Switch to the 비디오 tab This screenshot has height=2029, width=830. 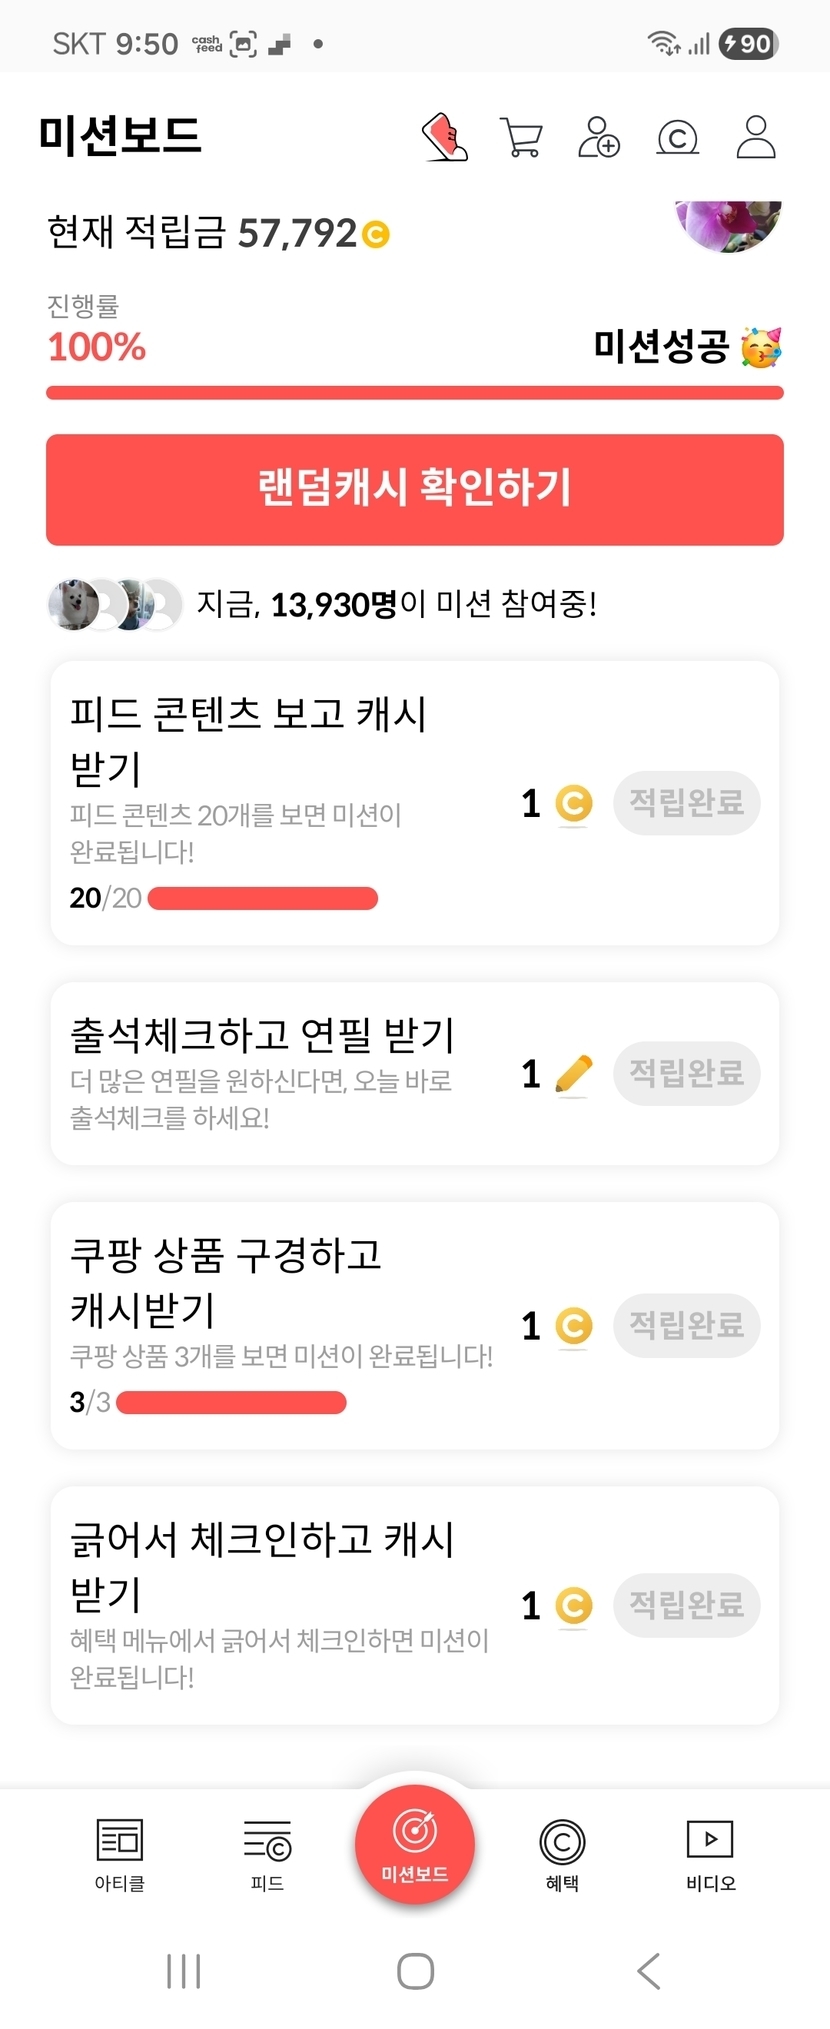(710, 1855)
